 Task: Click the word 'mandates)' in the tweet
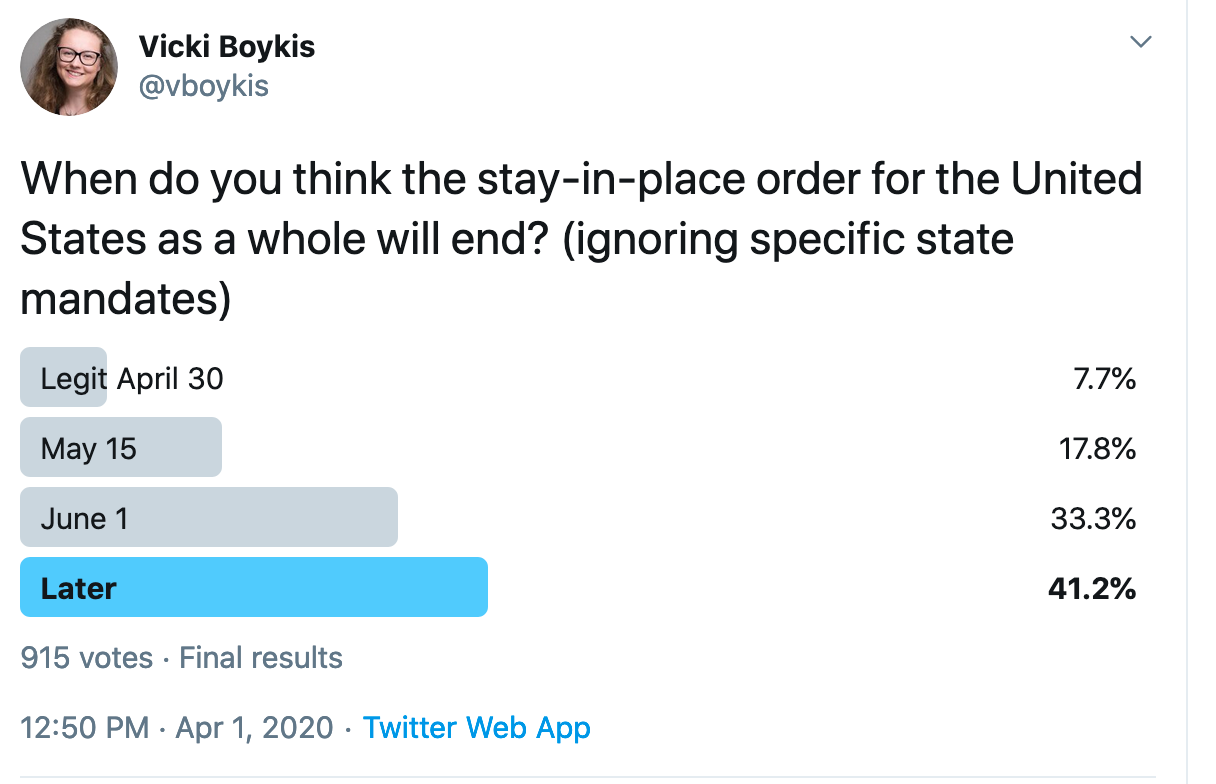click(126, 300)
